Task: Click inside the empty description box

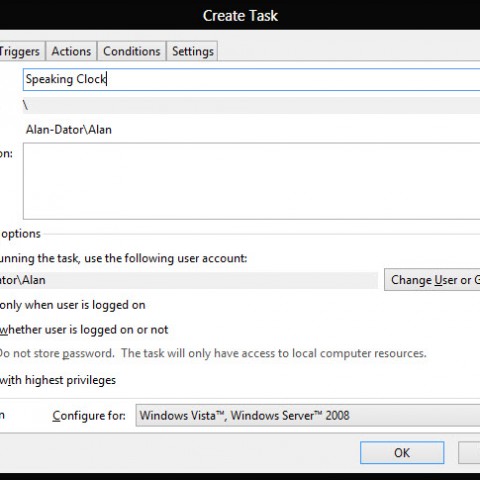Action: point(252,181)
